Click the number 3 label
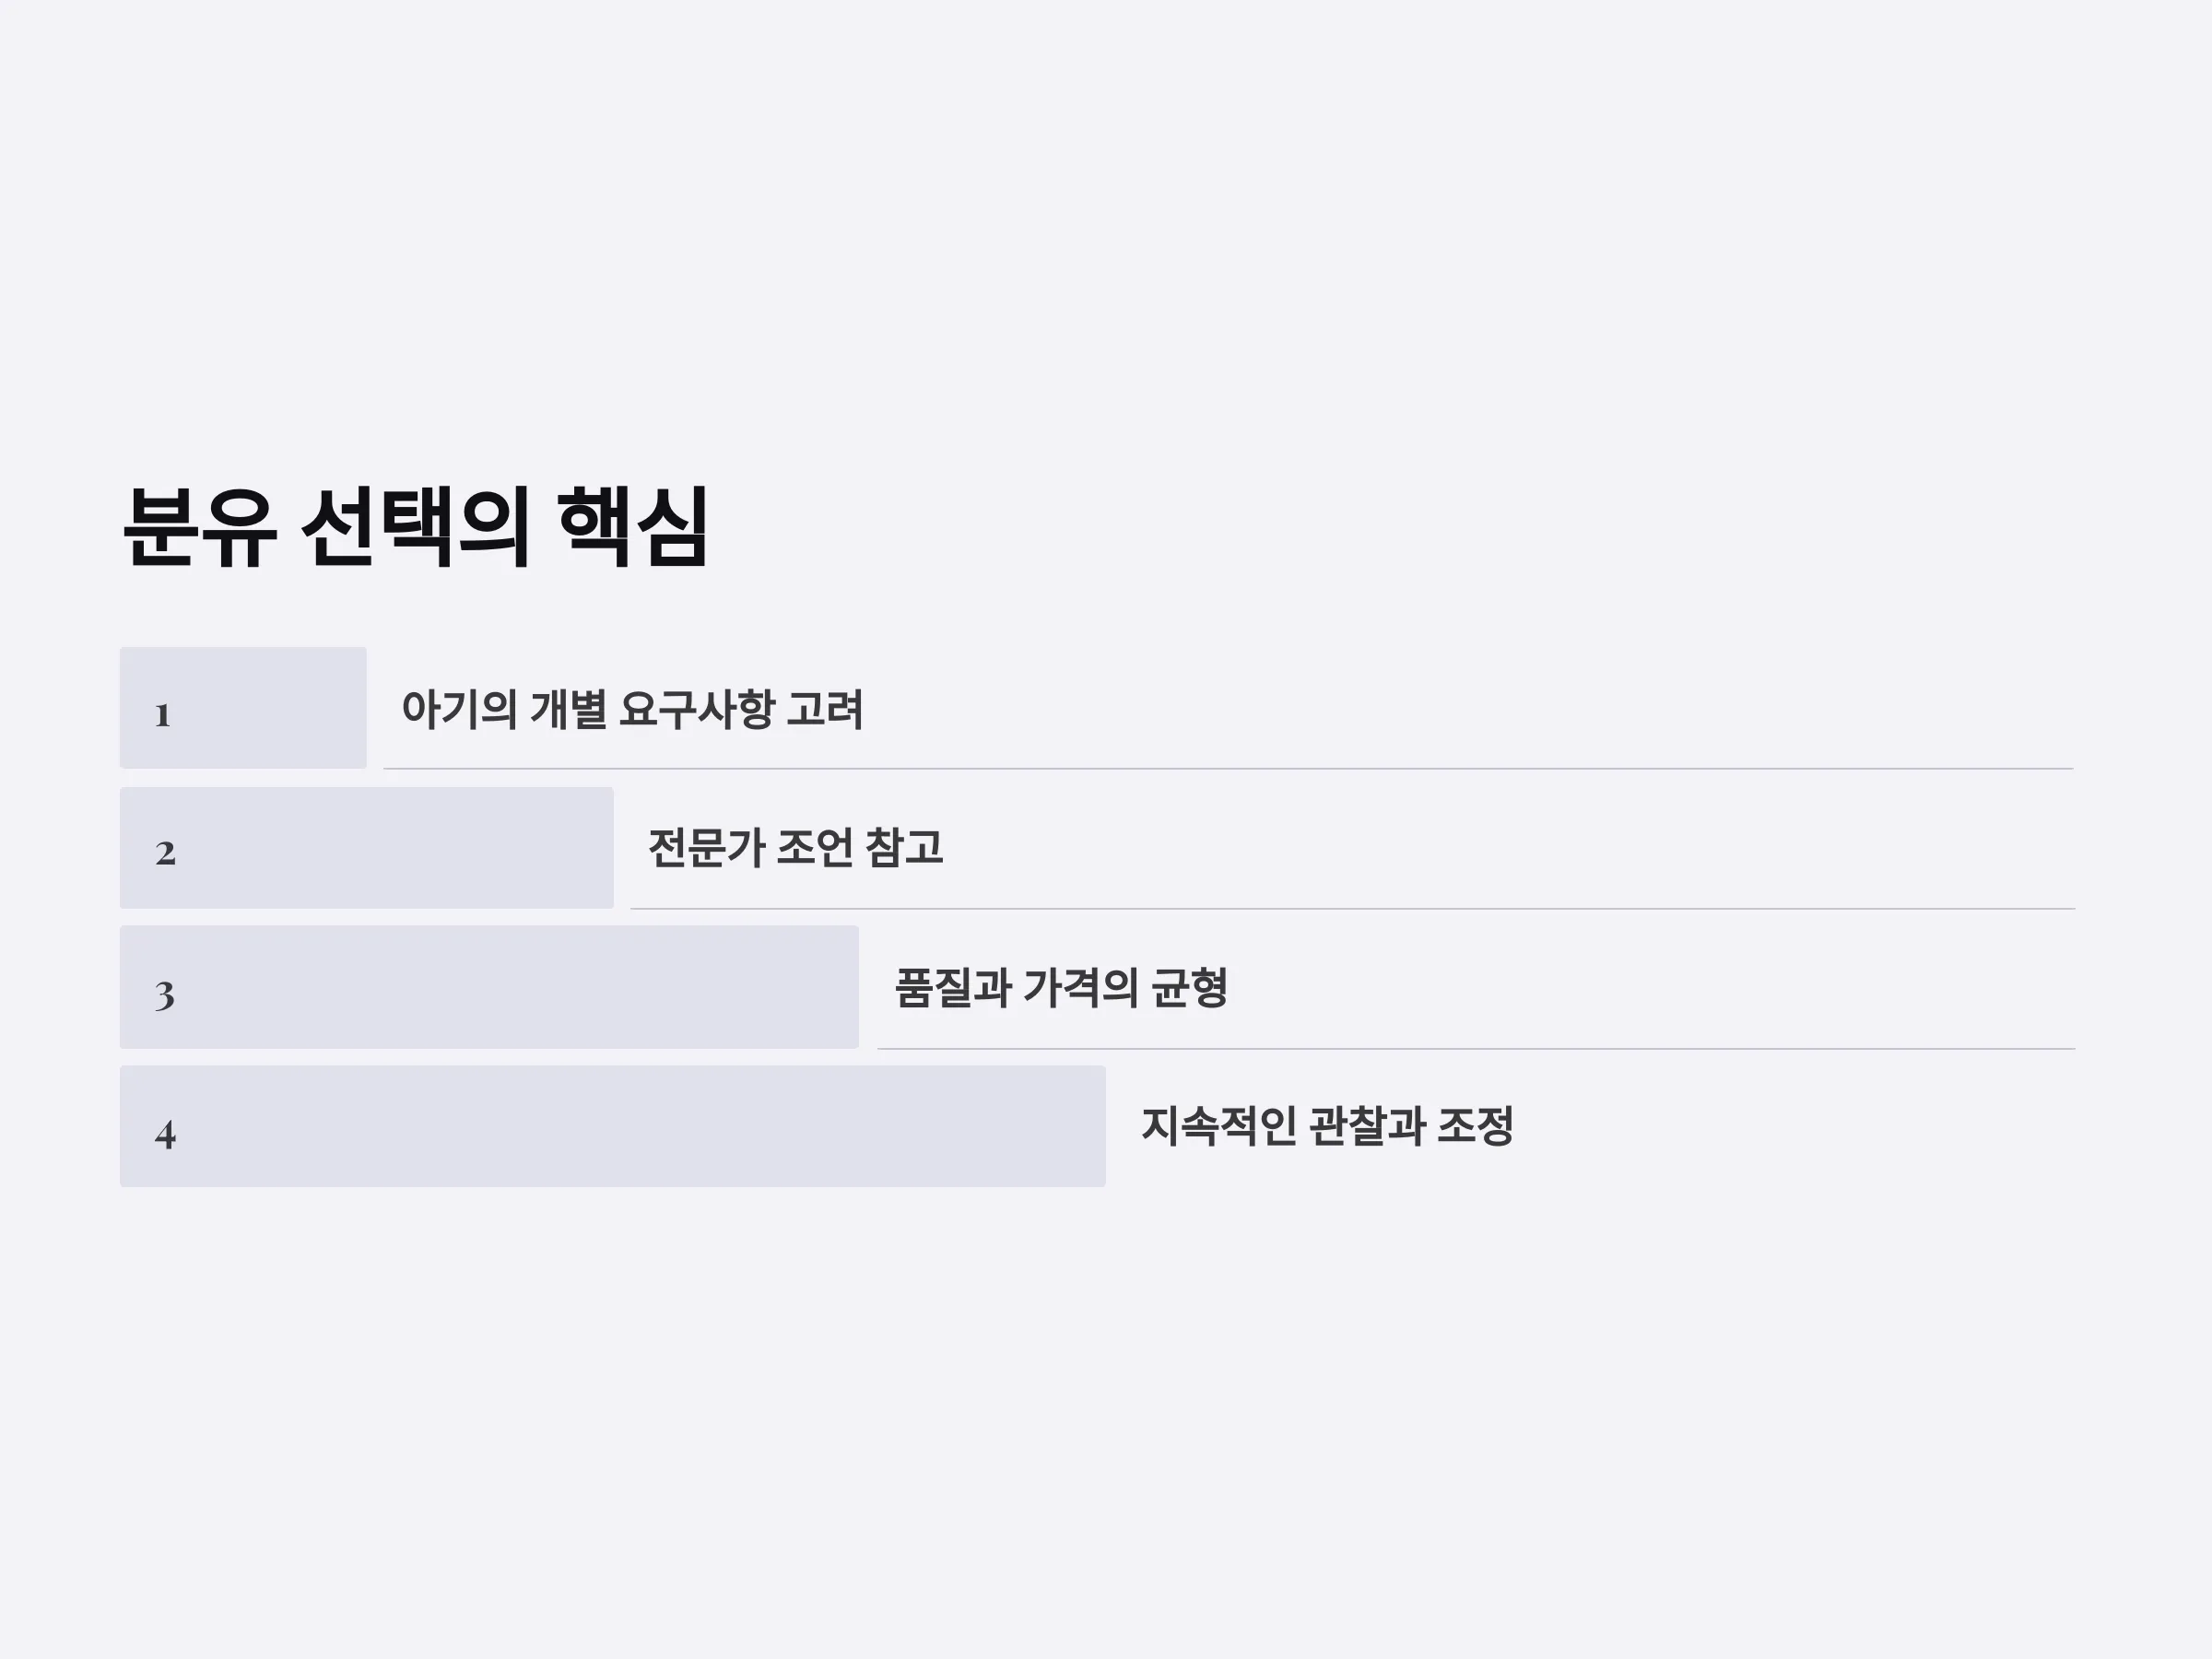This screenshot has height=1659, width=2212. click(165, 995)
